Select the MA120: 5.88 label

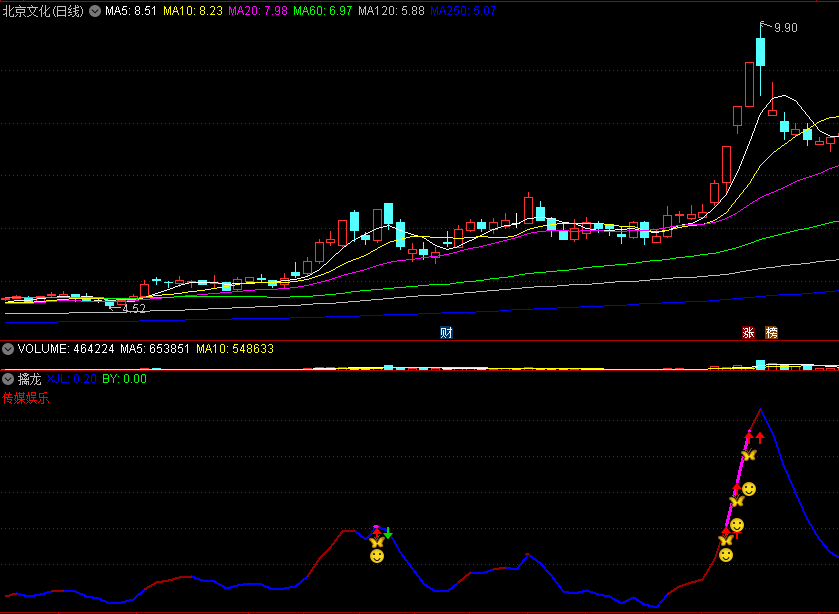(x=391, y=11)
